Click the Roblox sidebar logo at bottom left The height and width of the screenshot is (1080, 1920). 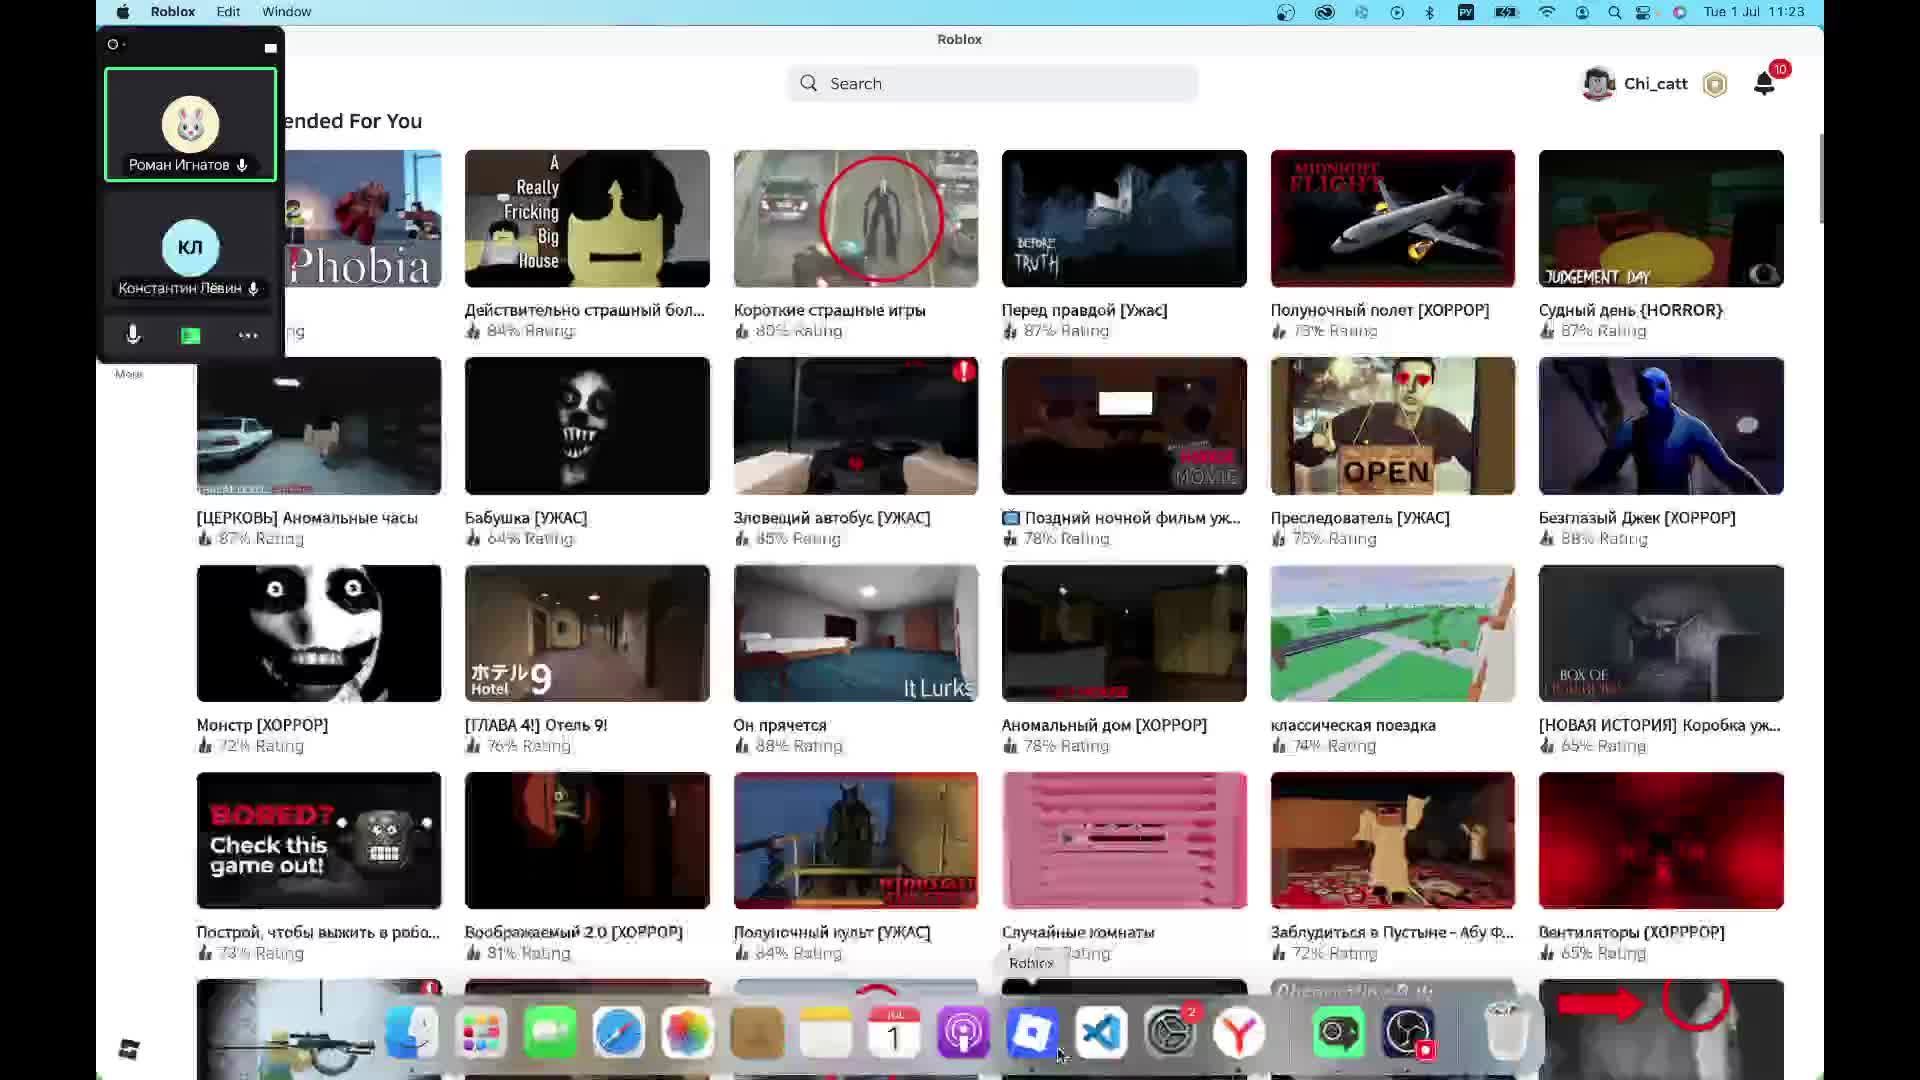point(129,1049)
